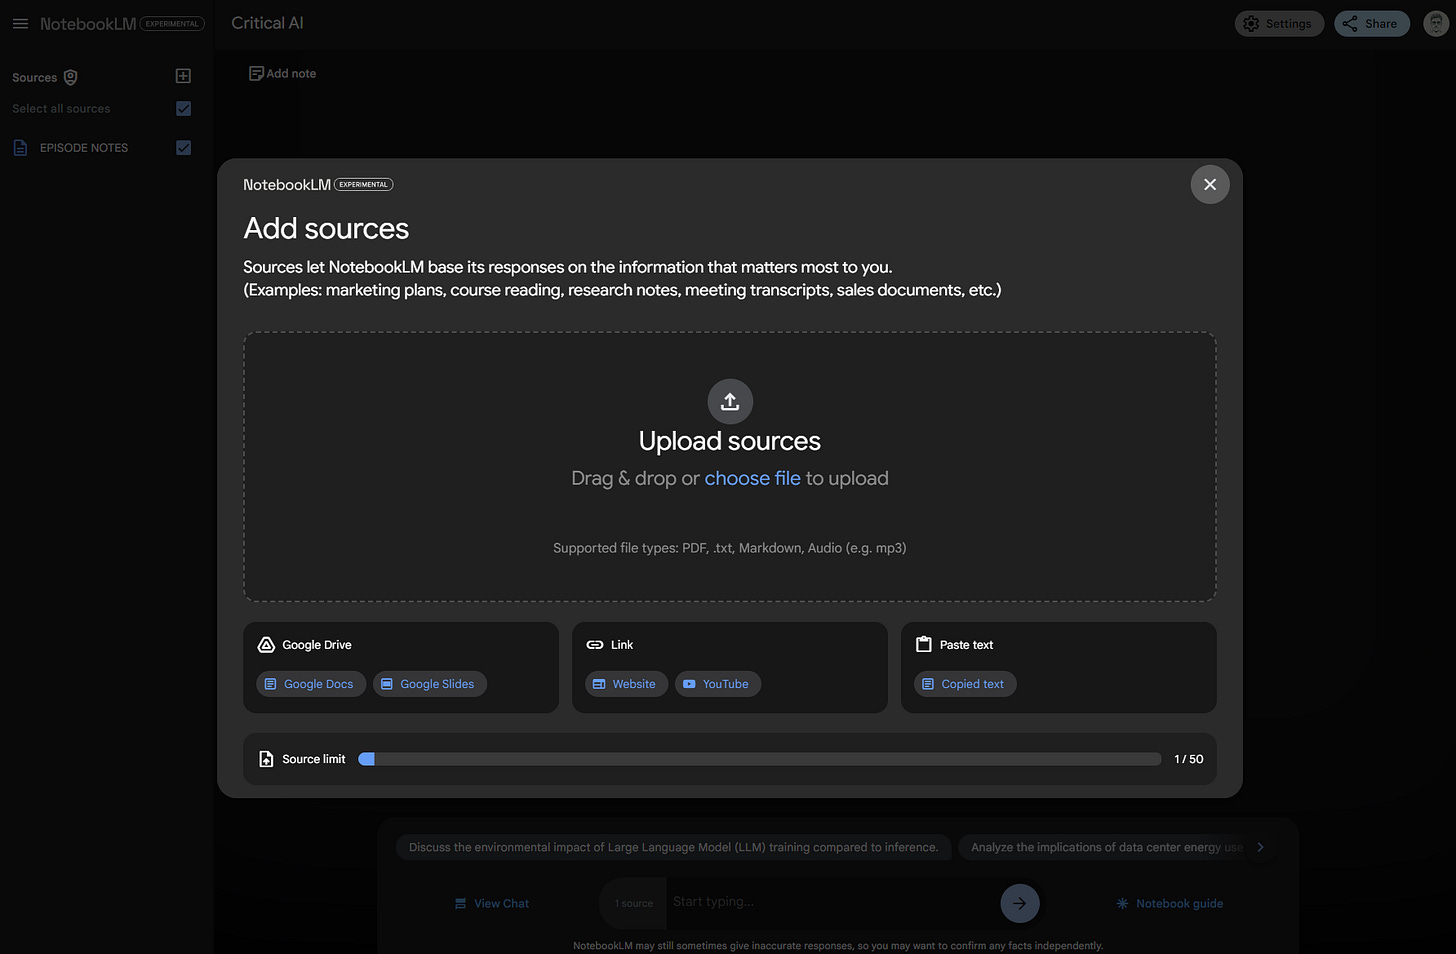Select Google Slides source option
1456x954 pixels.
(x=430, y=684)
